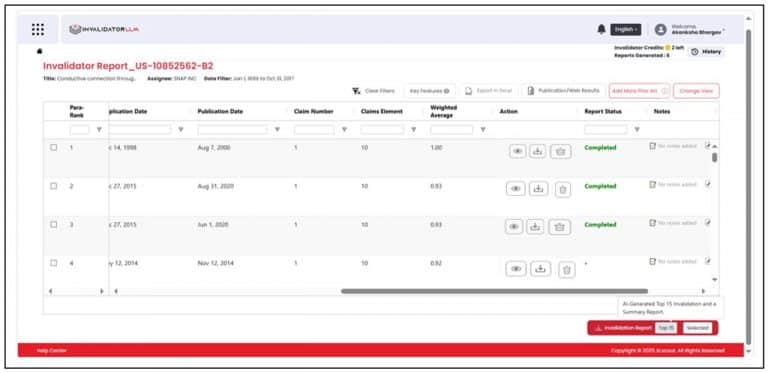This screenshot has height=373, width=768.
Task: Open Key Features info
Action: click(x=430, y=91)
